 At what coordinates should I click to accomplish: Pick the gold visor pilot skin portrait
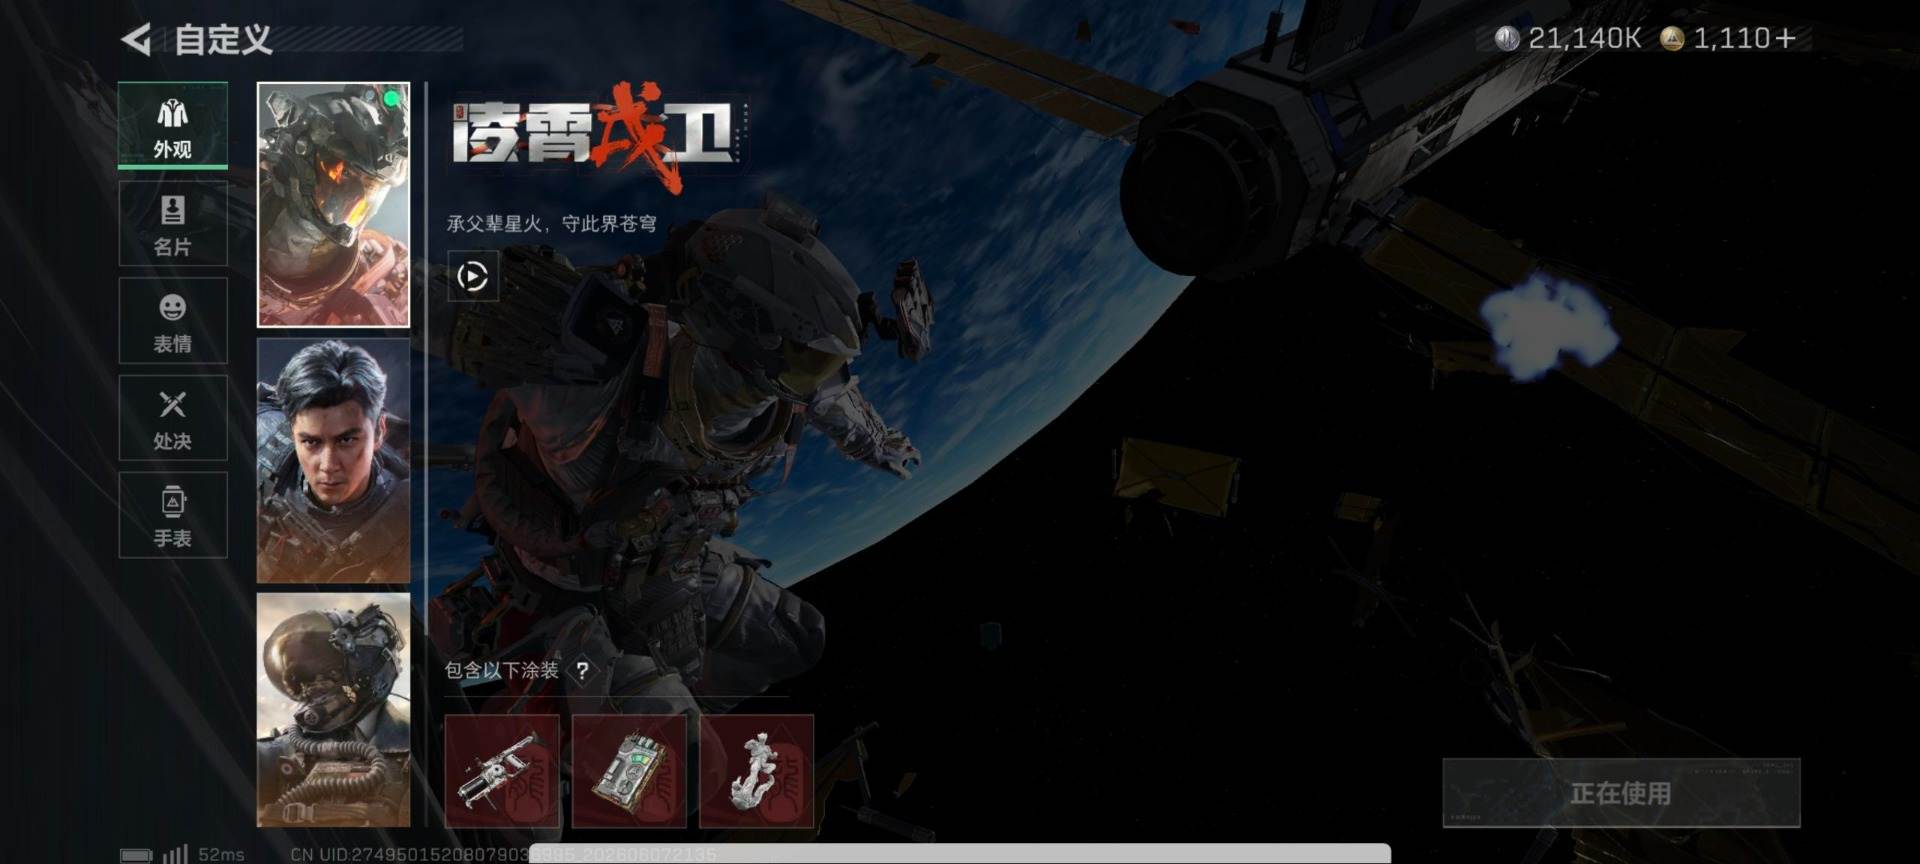333,710
